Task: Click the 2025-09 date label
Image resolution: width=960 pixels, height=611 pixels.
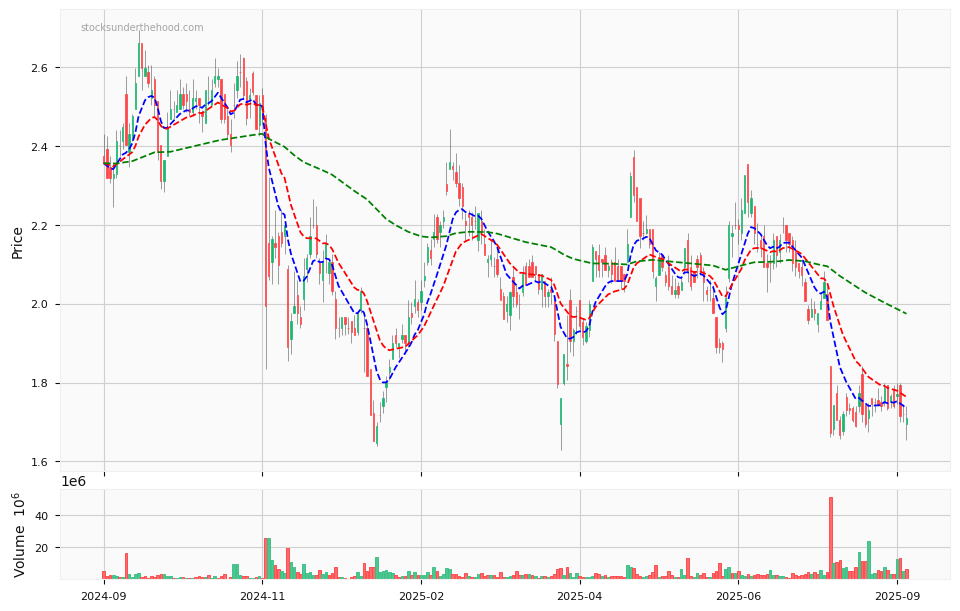Action: (x=897, y=596)
